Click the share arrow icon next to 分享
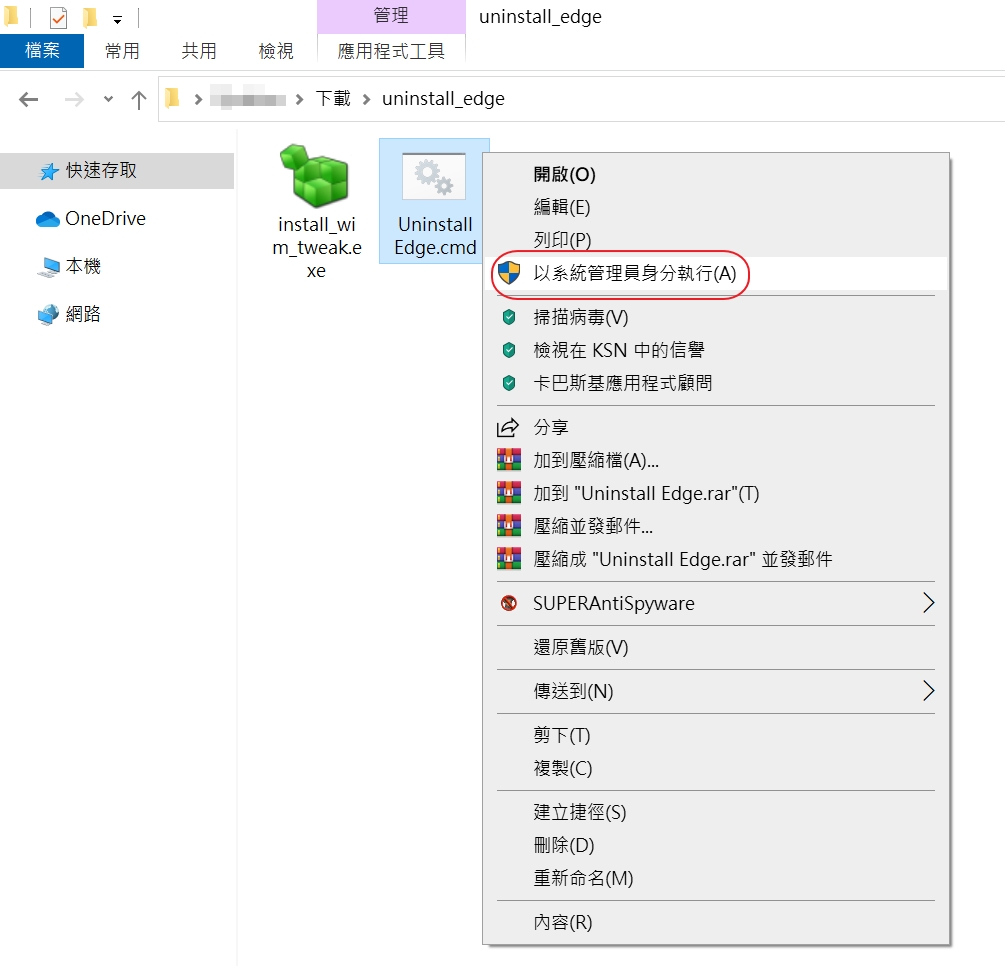The image size is (1005, 966). click(x=508, y=428)
